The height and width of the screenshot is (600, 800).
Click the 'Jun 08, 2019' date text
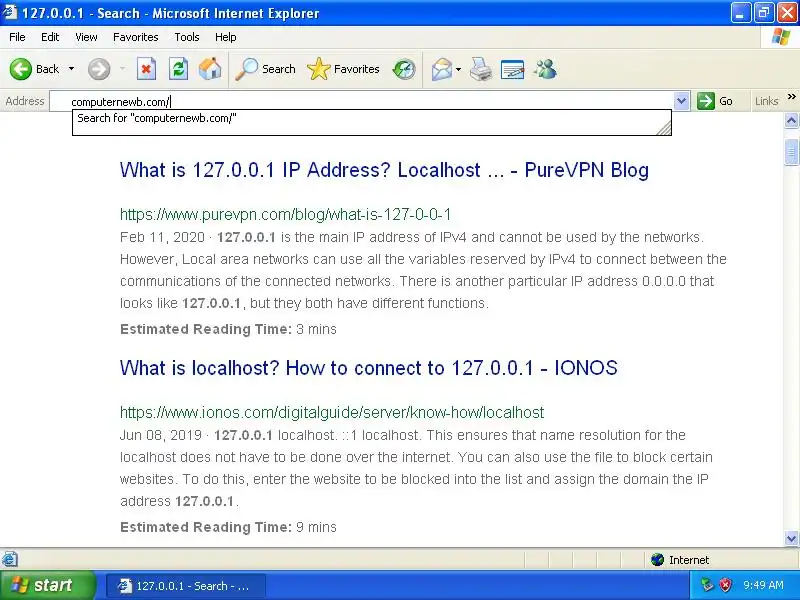[x=161, y=435]
